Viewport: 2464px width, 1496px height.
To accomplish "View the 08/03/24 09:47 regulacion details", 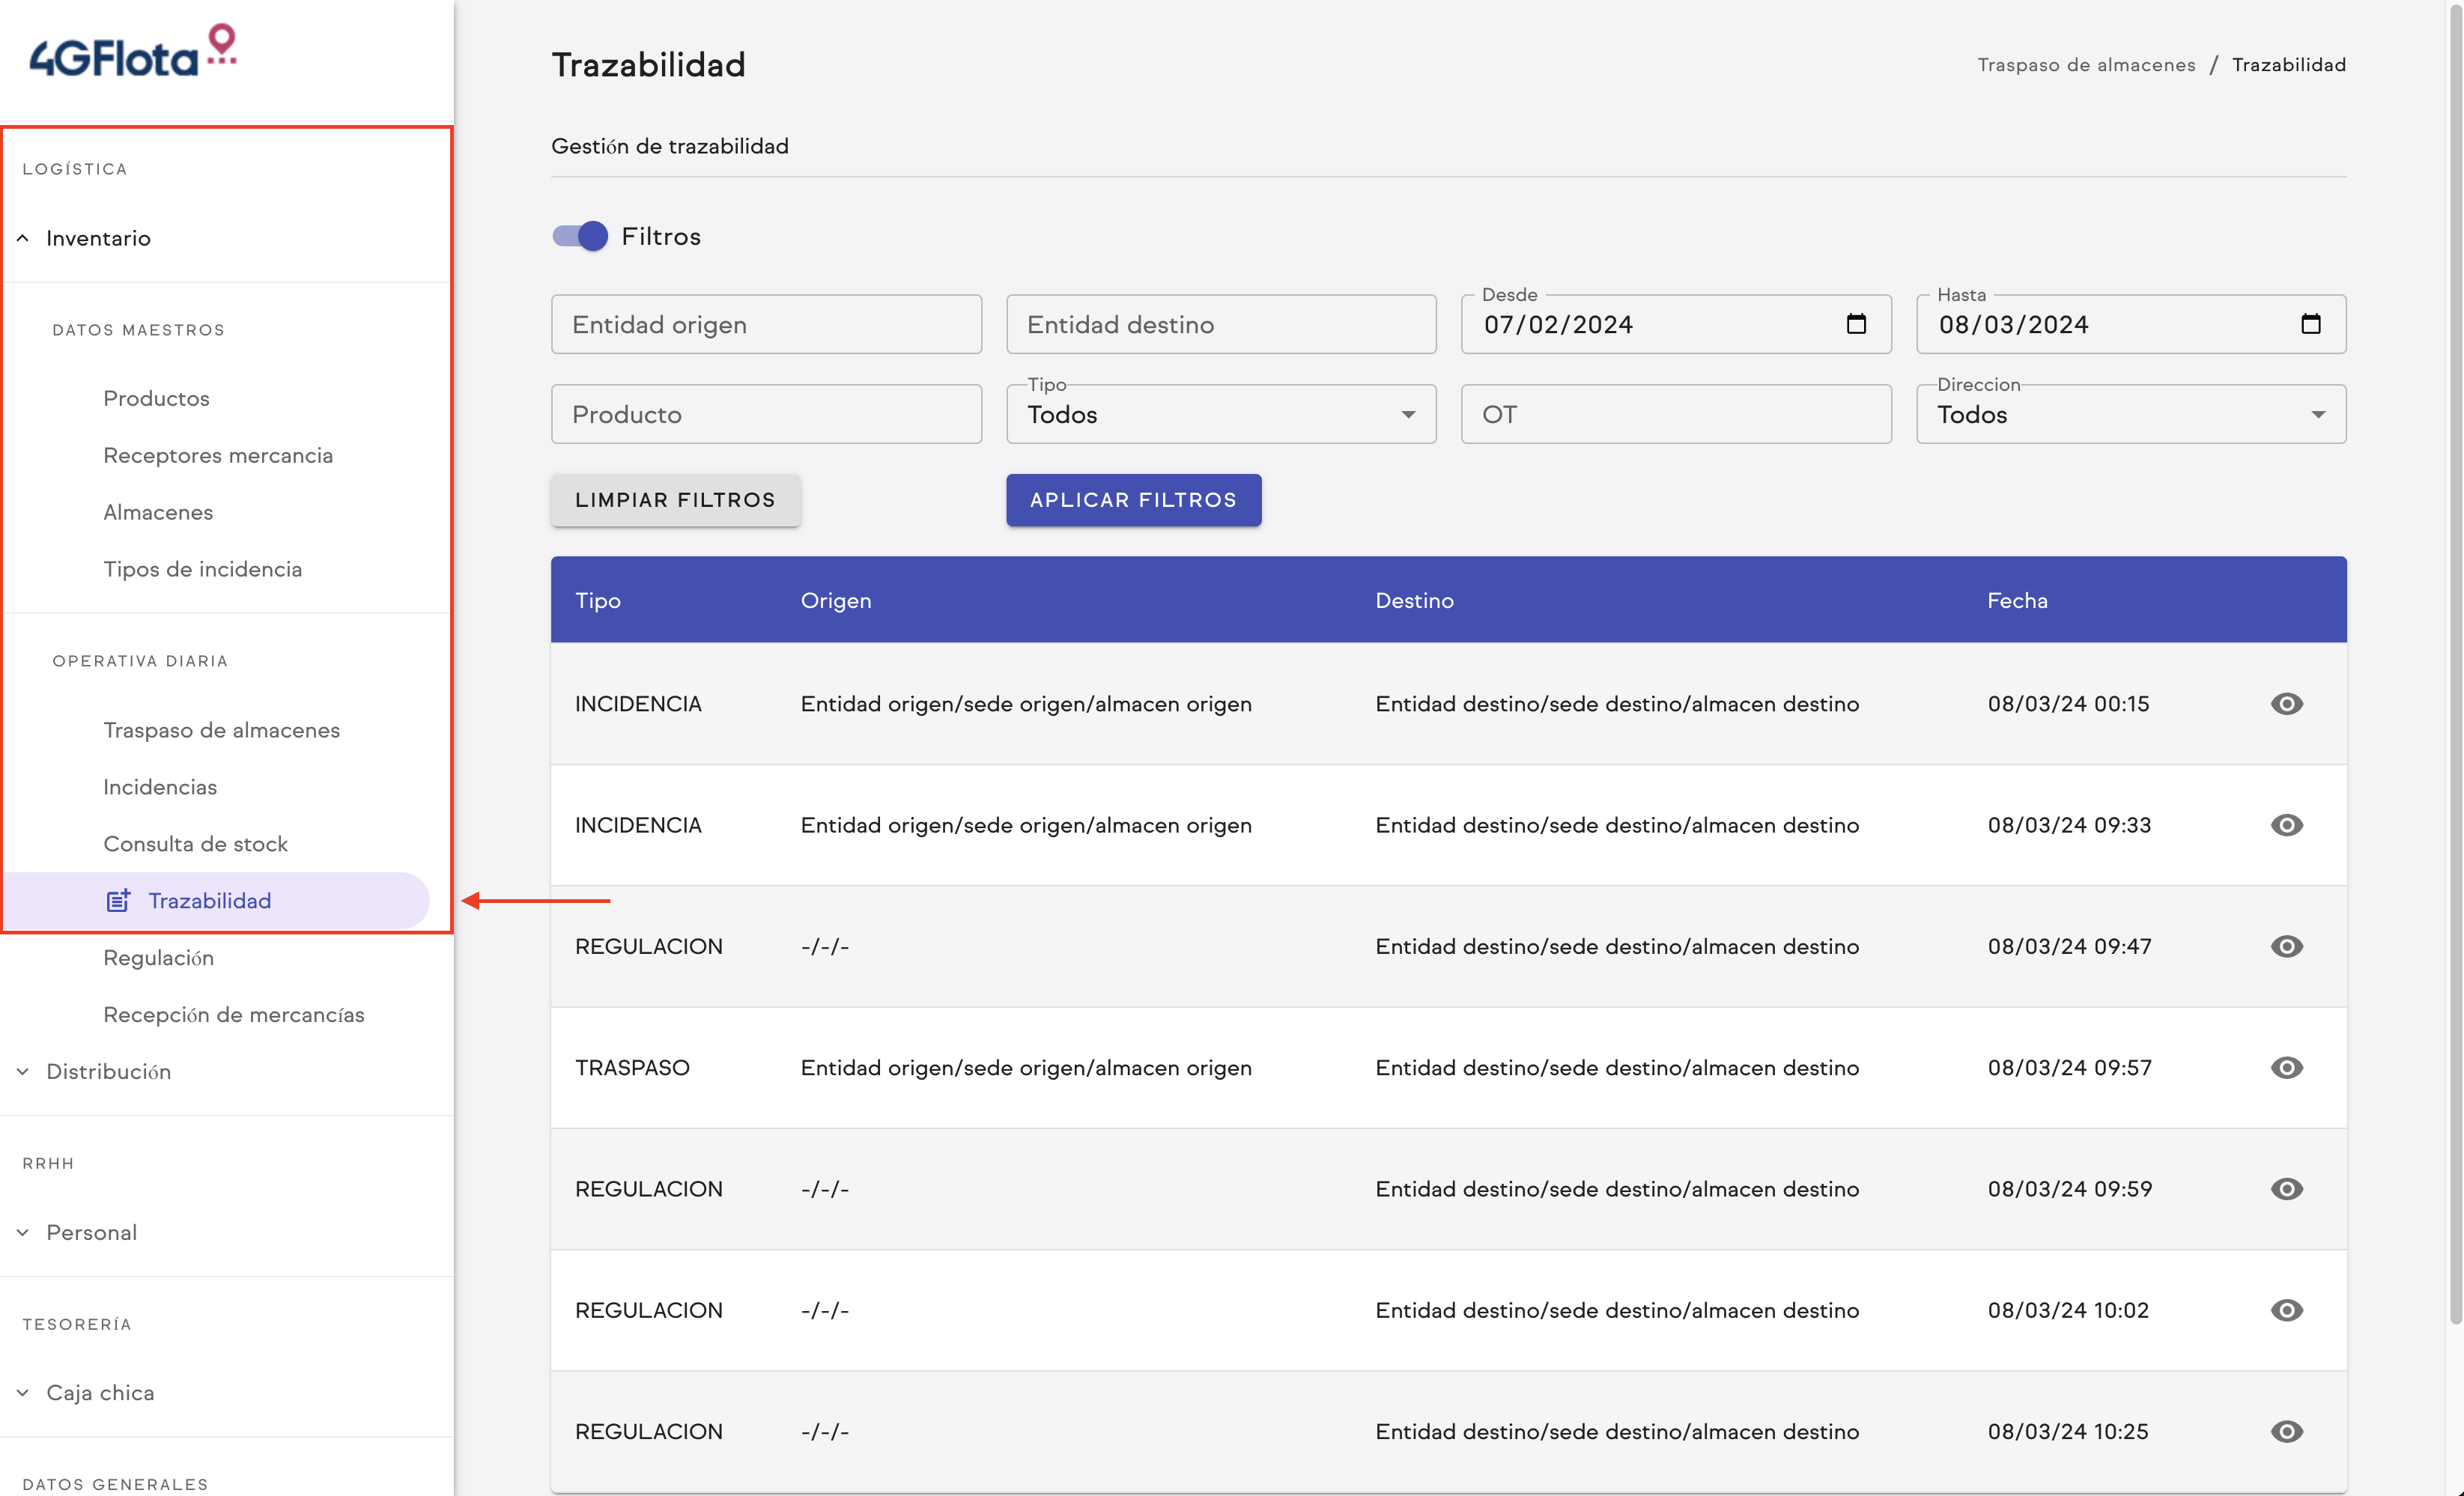I will pyautogui.click(x=2286, y=946).
